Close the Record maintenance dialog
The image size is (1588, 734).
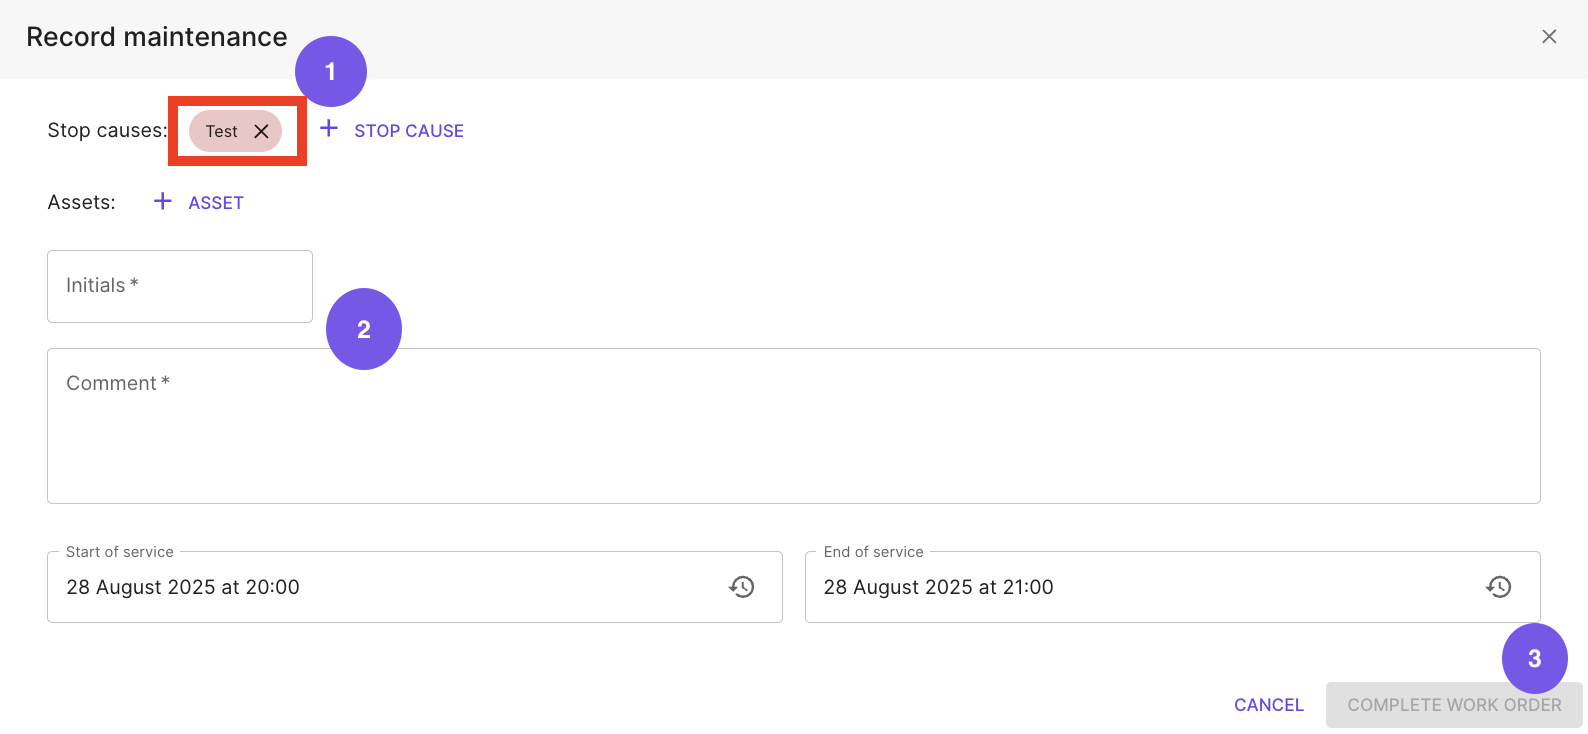point(1549,37)
